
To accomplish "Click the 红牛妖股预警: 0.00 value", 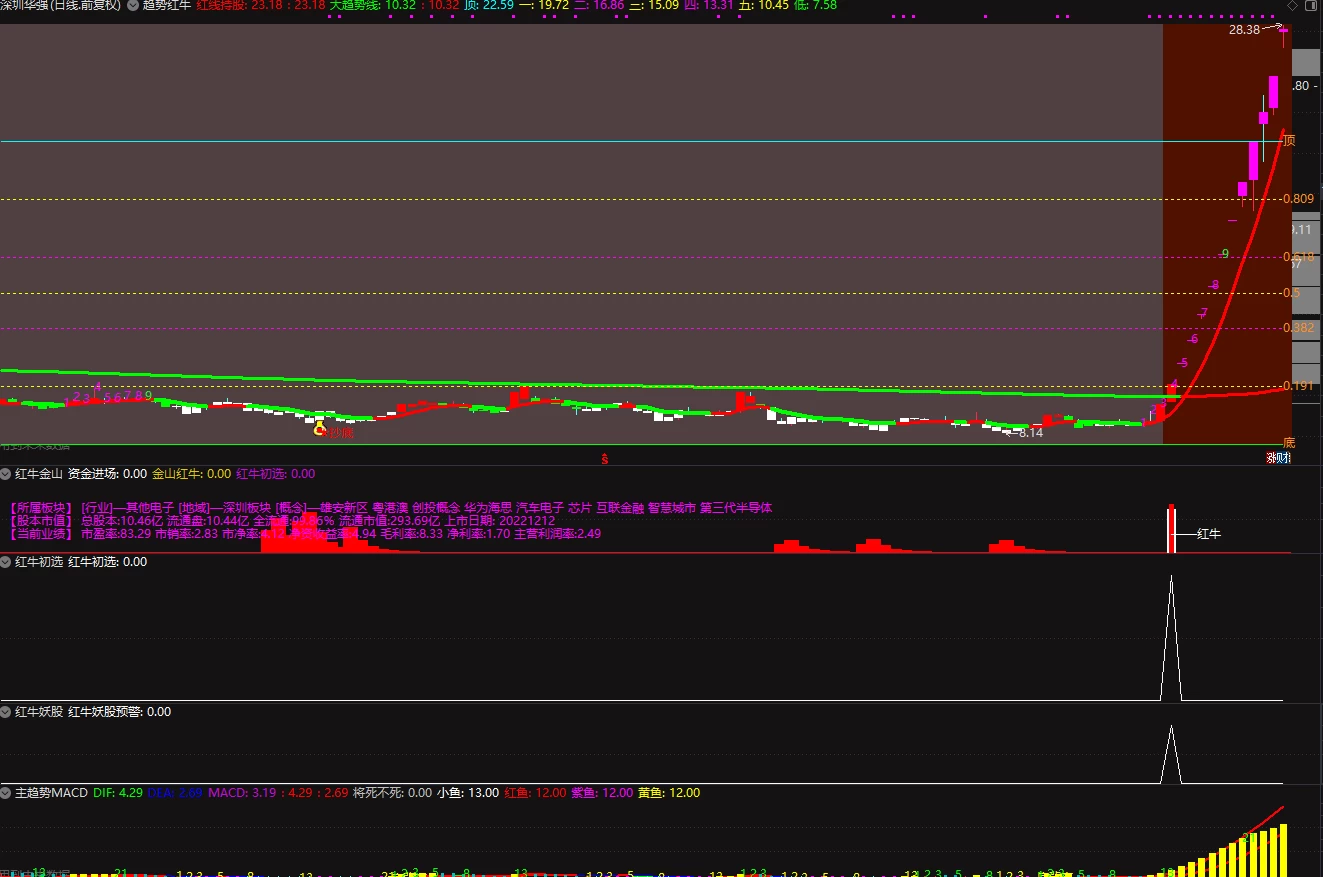I will coord(119,712).
